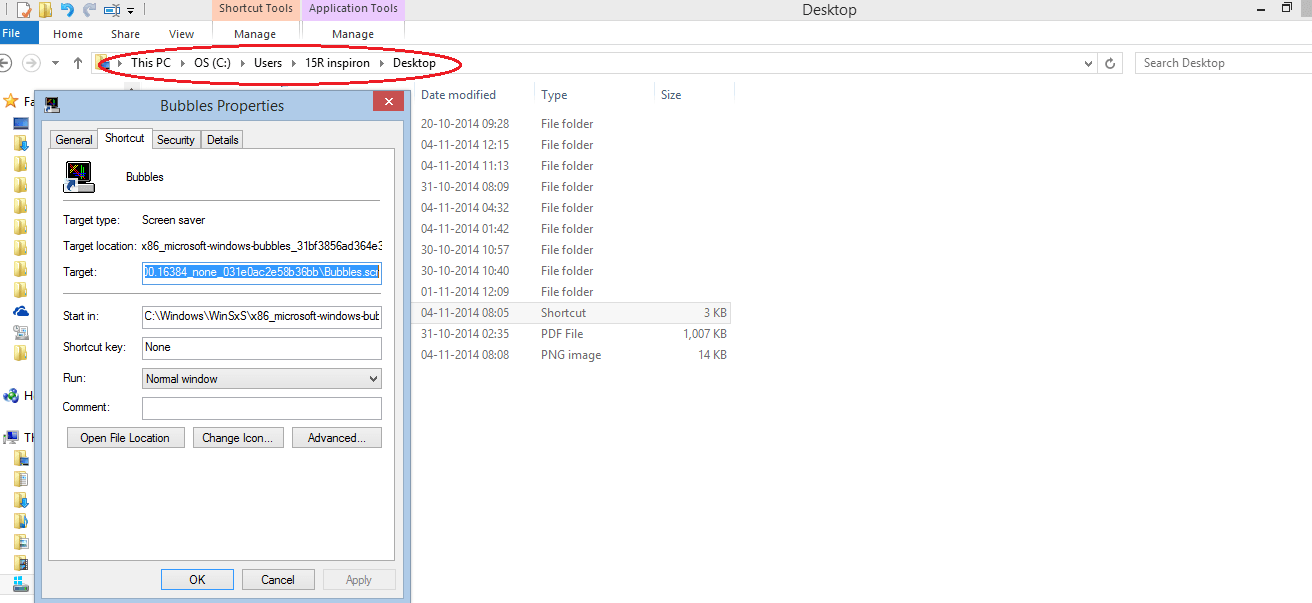This screenshot has width=1312, height=603.
Task: Select the folder row dated 20-10-2014 09:28
Action: click(x=573, y=124)
